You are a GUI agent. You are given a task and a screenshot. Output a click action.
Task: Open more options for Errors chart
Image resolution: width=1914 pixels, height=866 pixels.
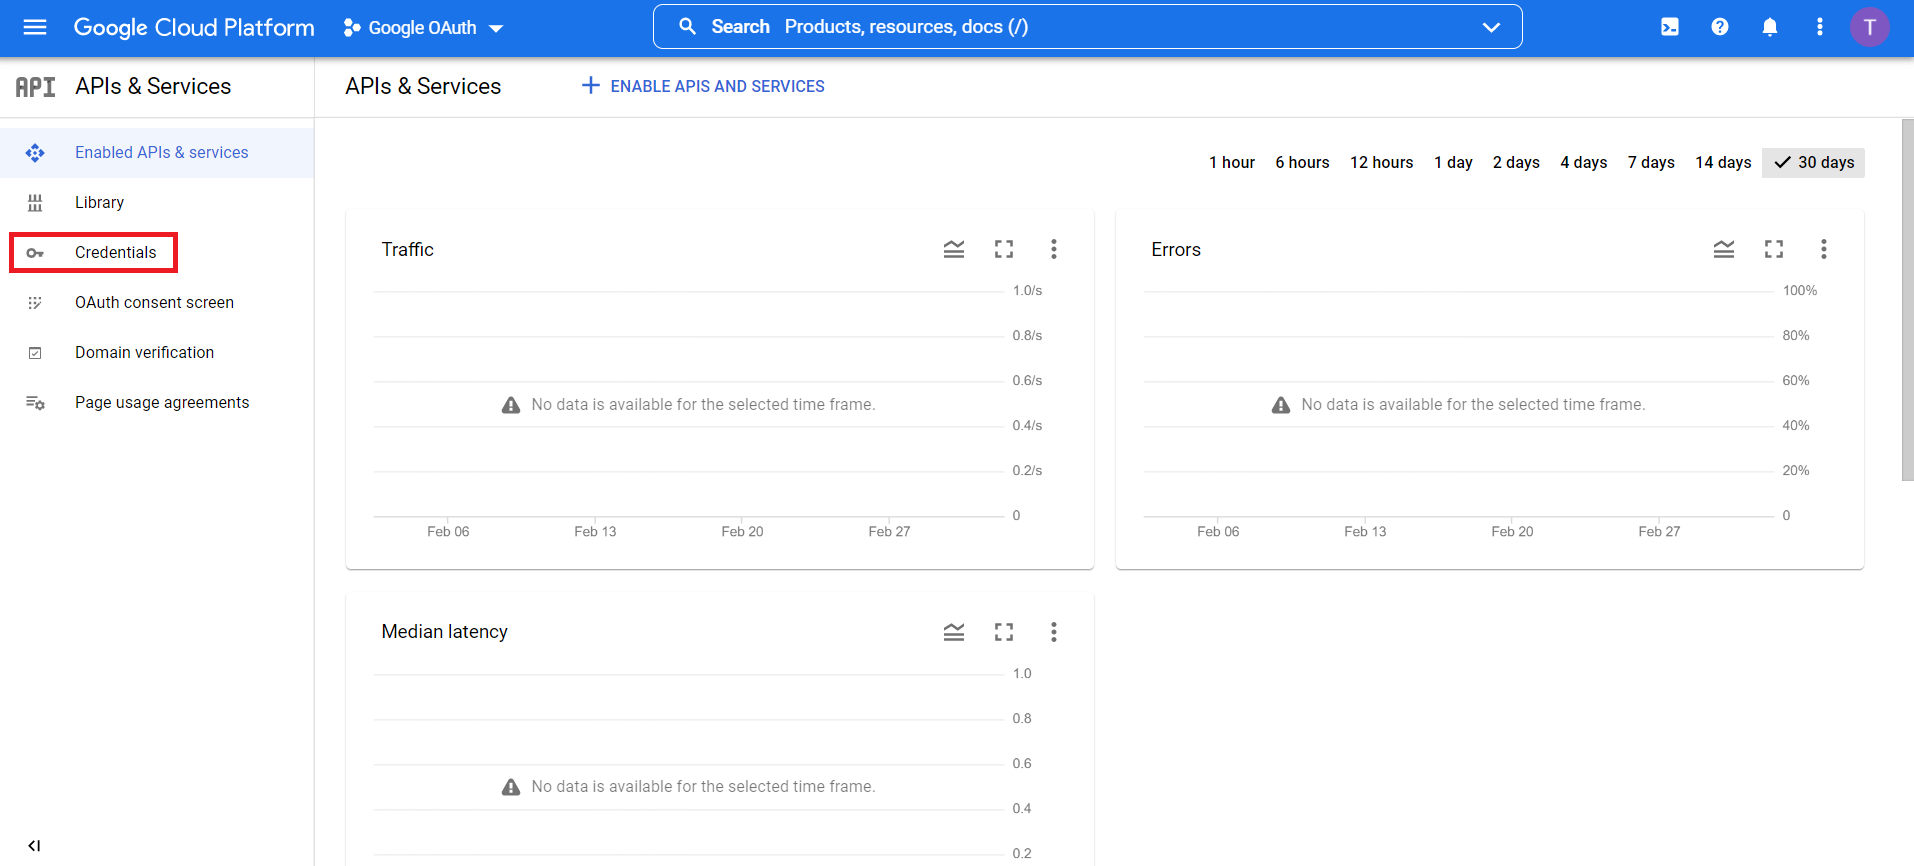coord(1824,249)
